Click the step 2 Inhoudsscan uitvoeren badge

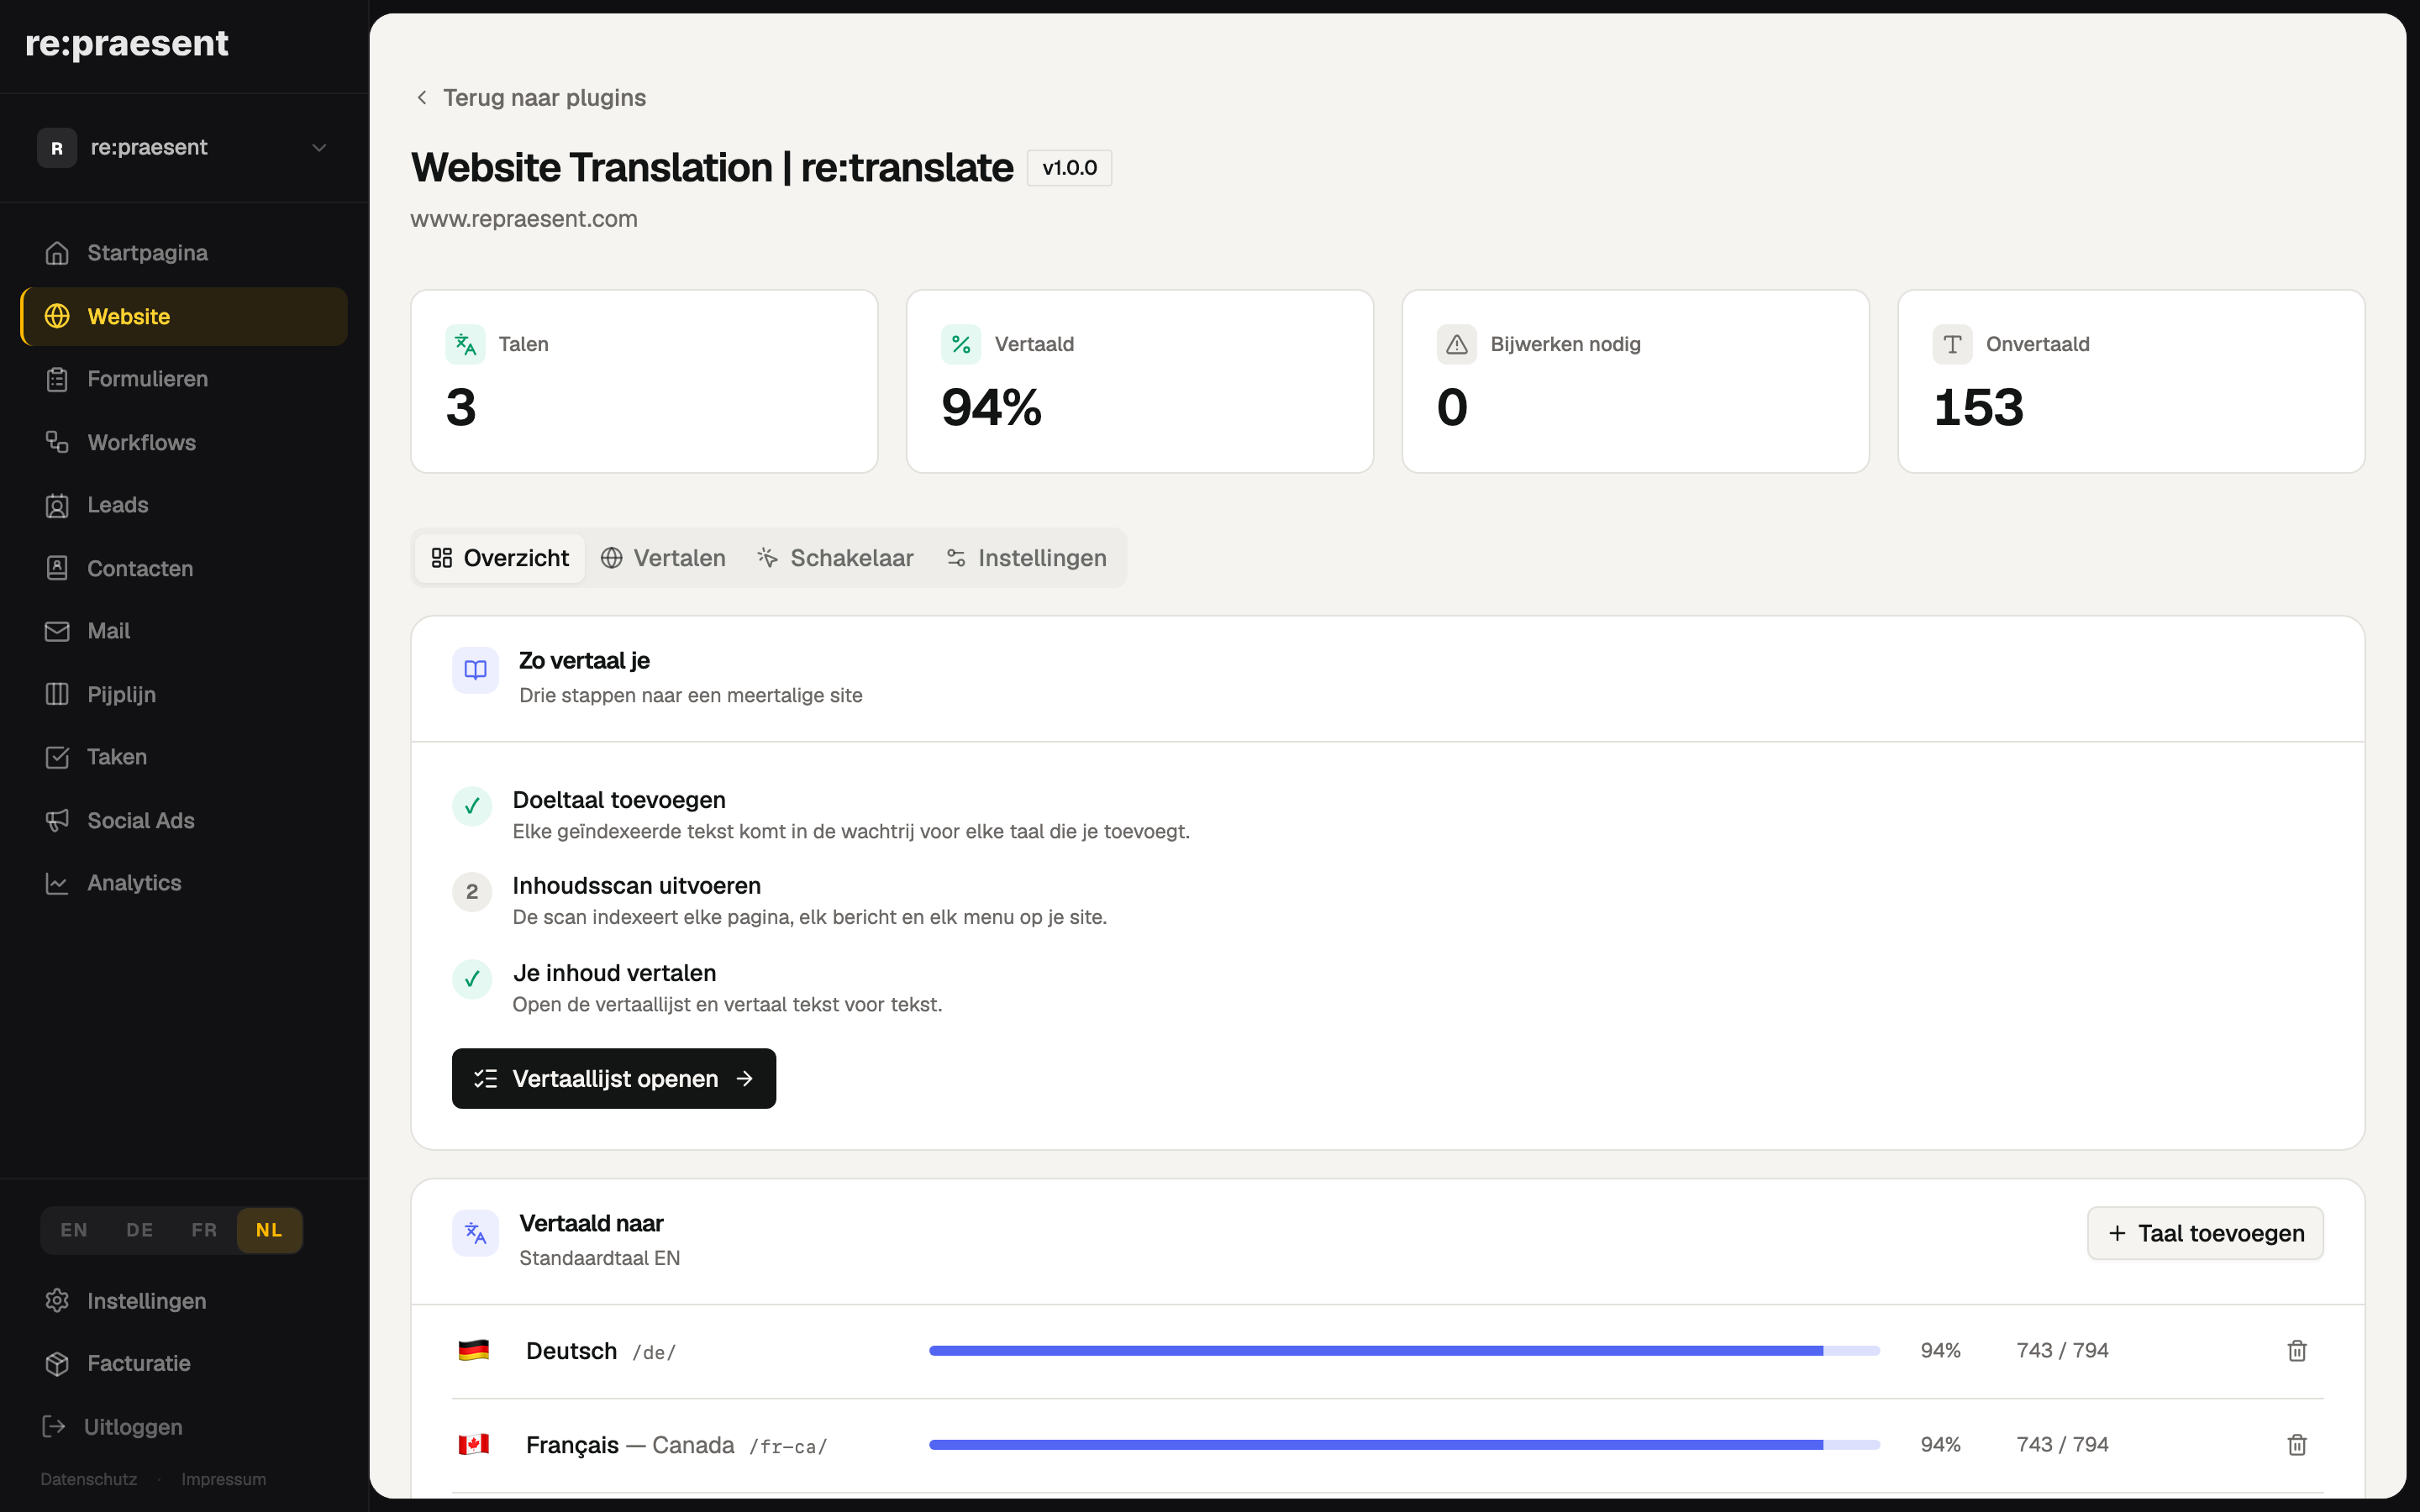[x=472, y=892]
